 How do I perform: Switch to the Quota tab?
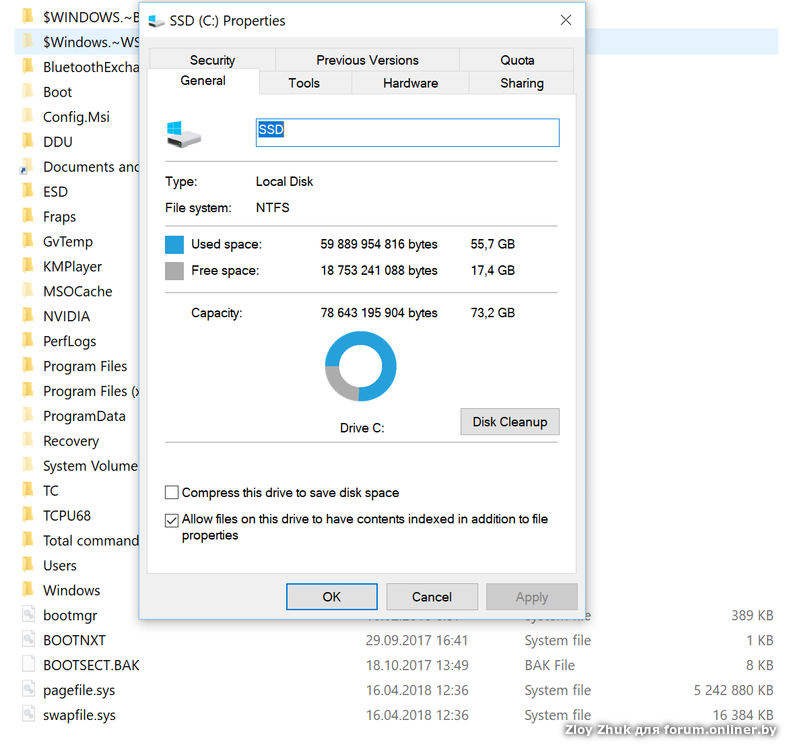click(517, 60)
